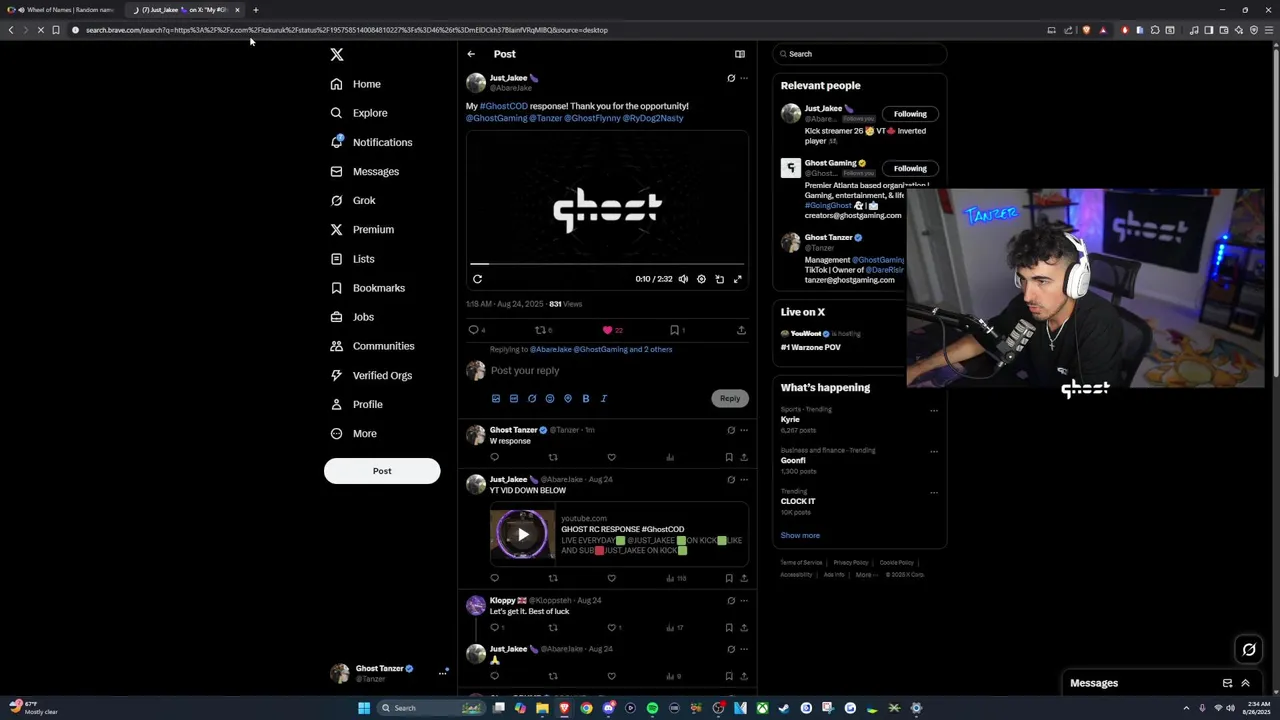Open Lists in sidebar
This screenshot has height=720, width=1280.
click(353, 259)
